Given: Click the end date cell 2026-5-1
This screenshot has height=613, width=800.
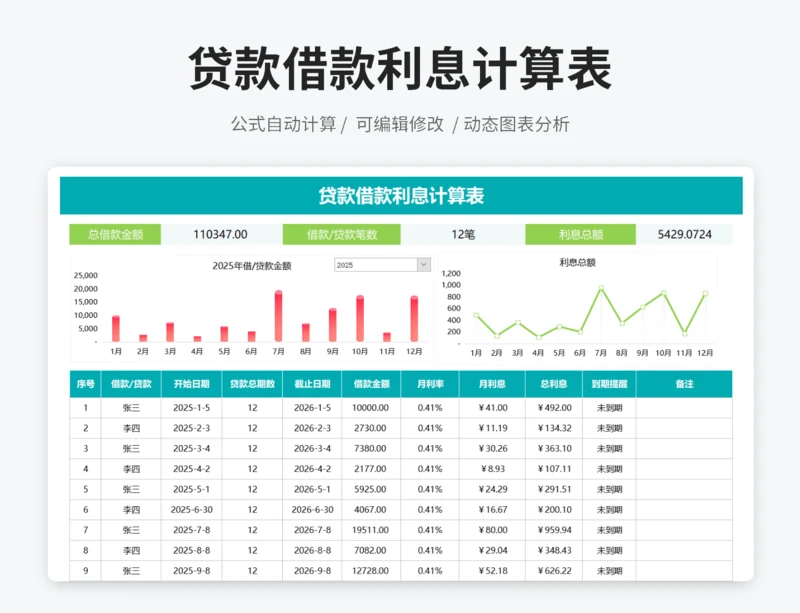Looking at the screenshot, I should pyautogui.click(x=312, y=489).
